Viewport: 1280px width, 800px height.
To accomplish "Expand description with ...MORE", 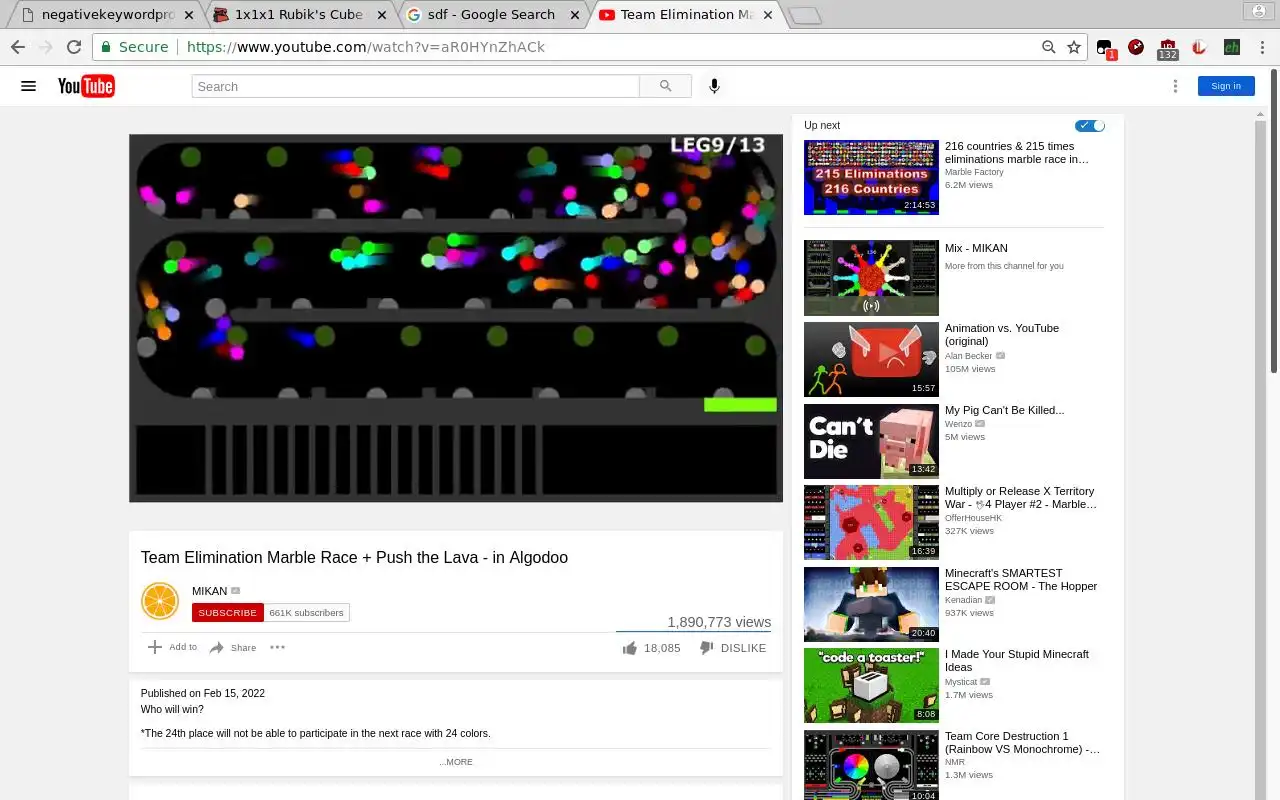I will (456, 762).
